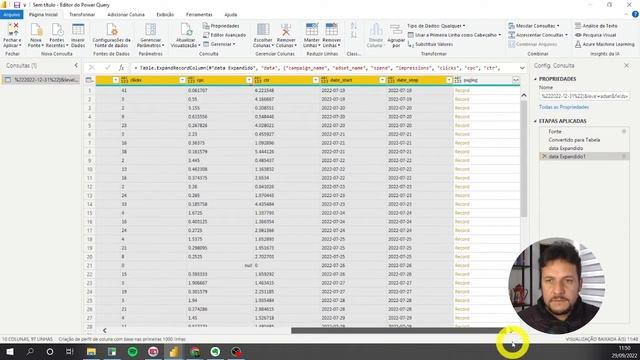Click Azure Machine Learning
Image resolution: width=640 pixels, height=360 pixels.
pyautogui.click(x=604, y=44)
